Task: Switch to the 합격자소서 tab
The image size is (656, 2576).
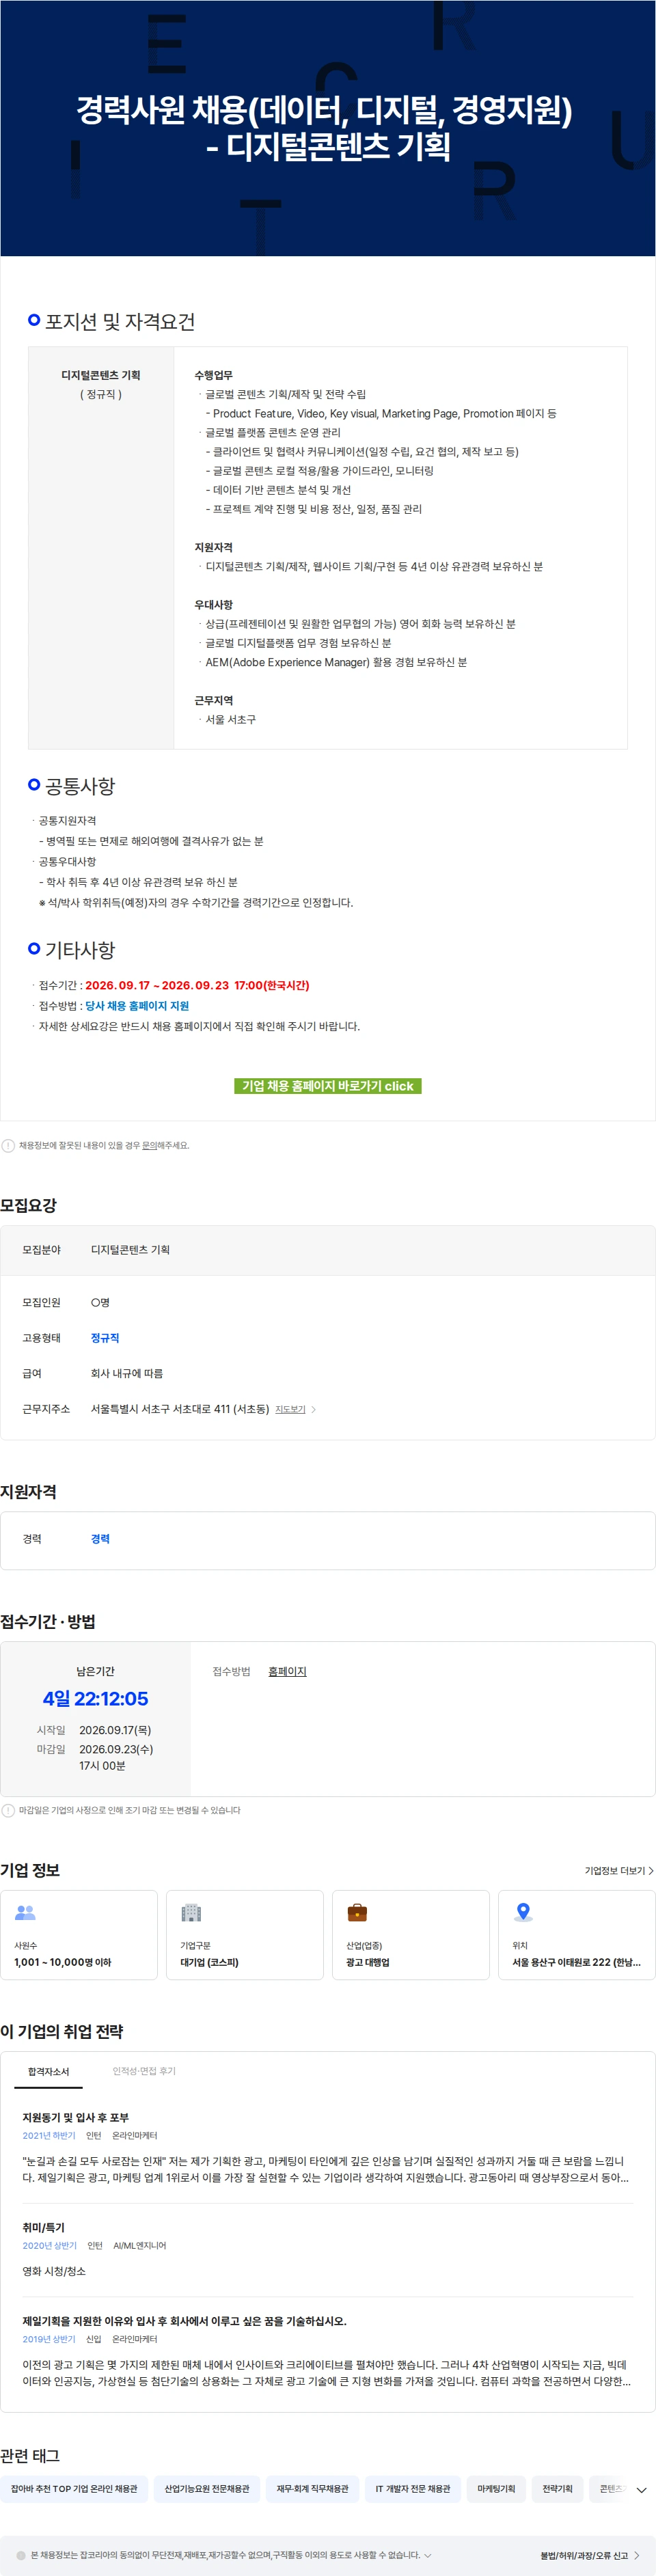Action: point(48,2071)
